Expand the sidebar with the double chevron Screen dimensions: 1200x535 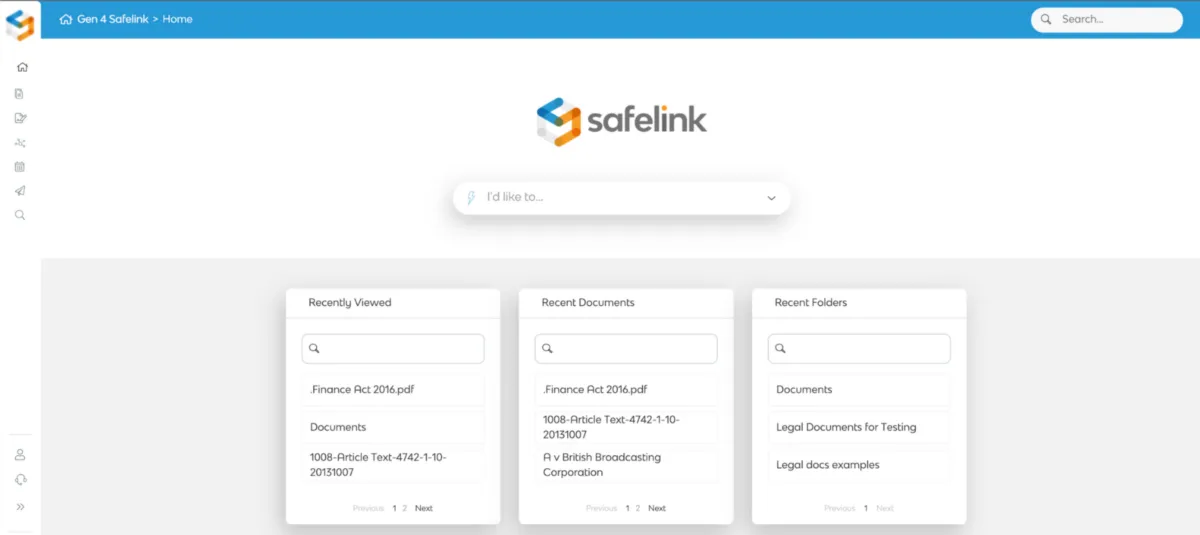tap(20, 507)
